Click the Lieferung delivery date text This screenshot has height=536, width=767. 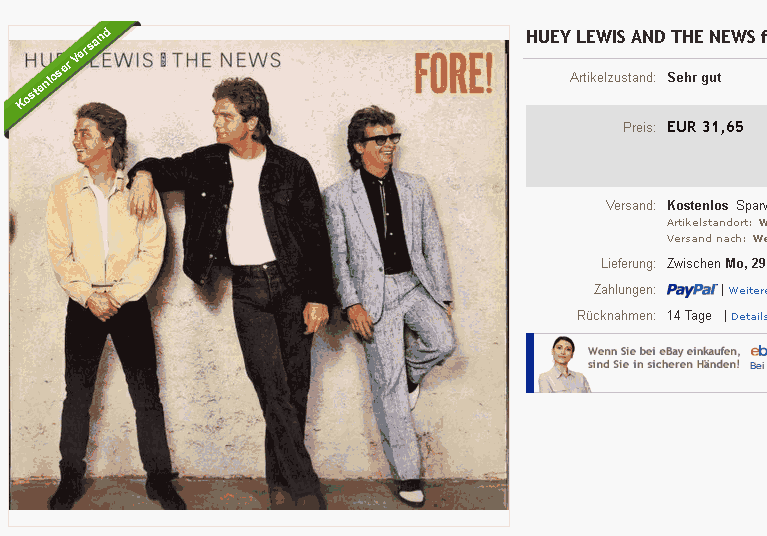[717, 264]
